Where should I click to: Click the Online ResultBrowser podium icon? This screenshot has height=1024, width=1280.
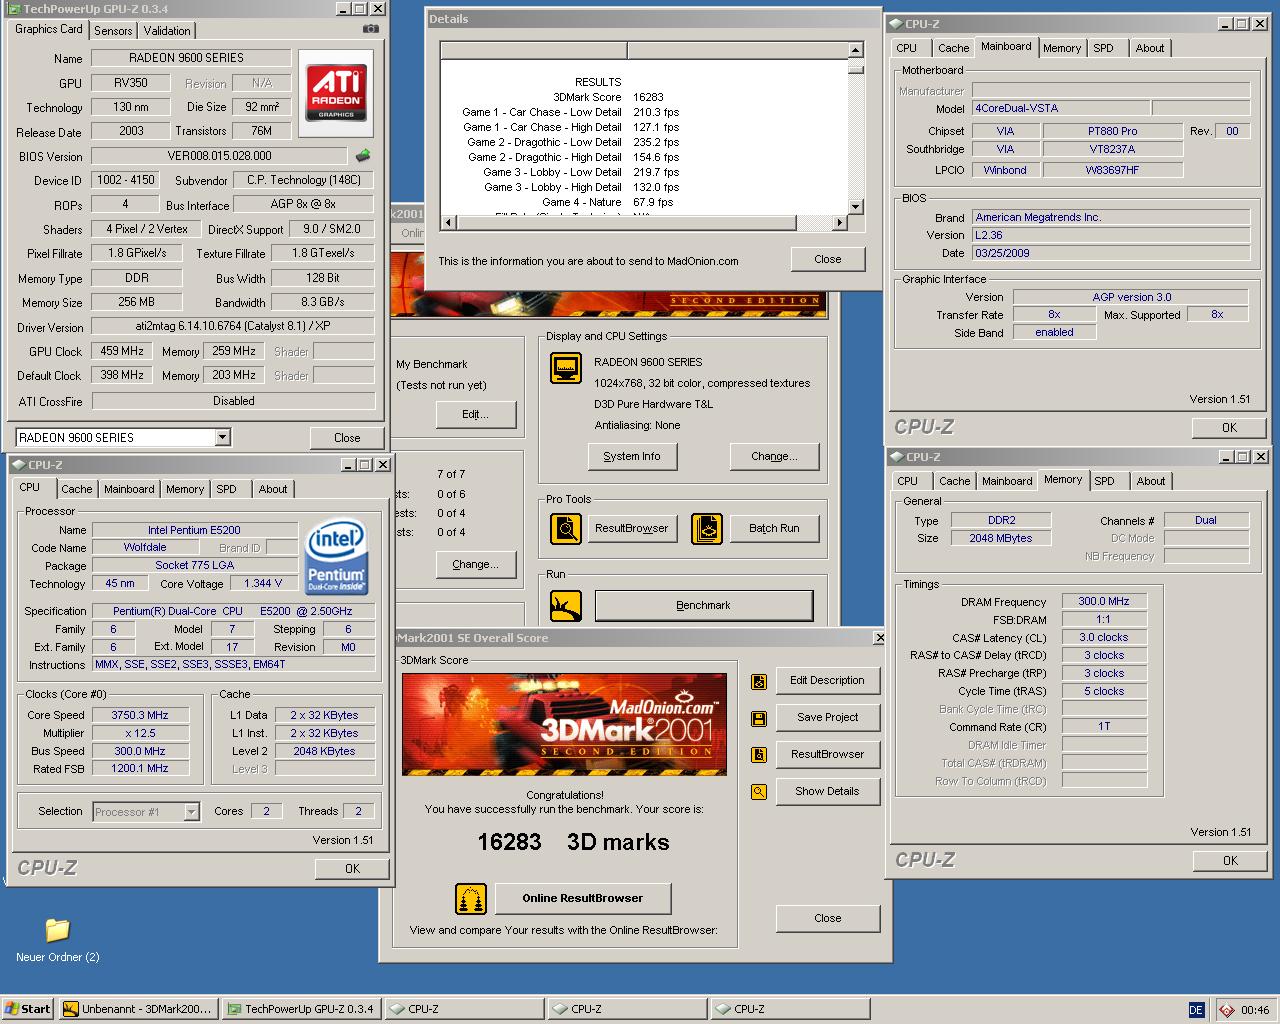[x=471, y=899]
